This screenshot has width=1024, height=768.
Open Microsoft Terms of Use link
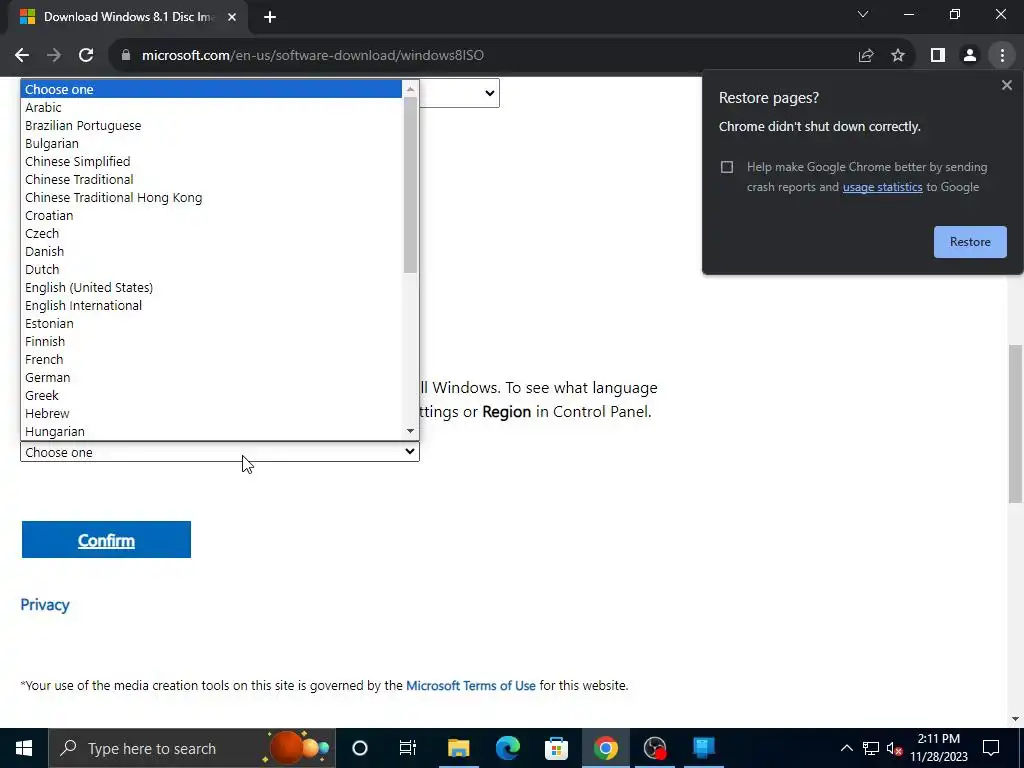pyautogui.click(x=471, y=686)
